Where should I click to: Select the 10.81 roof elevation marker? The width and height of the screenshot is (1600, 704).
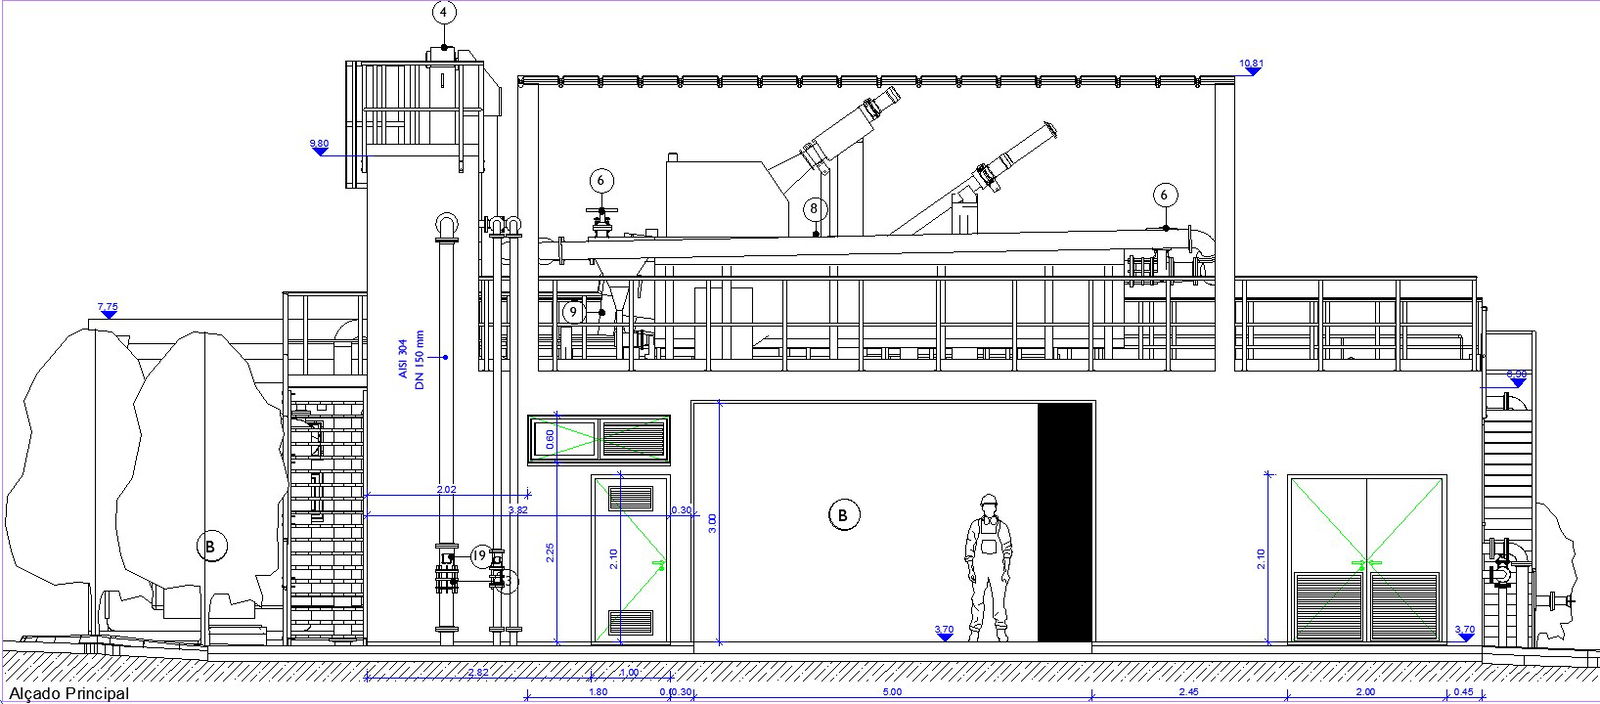[x=1251, y=66]
